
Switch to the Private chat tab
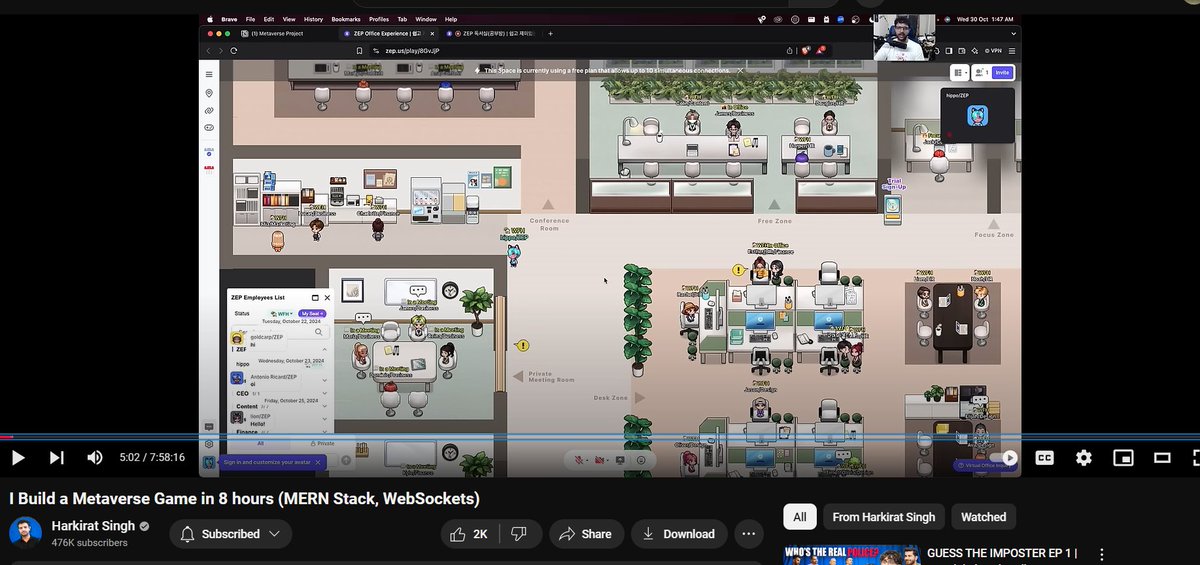(x=322, y=443)
